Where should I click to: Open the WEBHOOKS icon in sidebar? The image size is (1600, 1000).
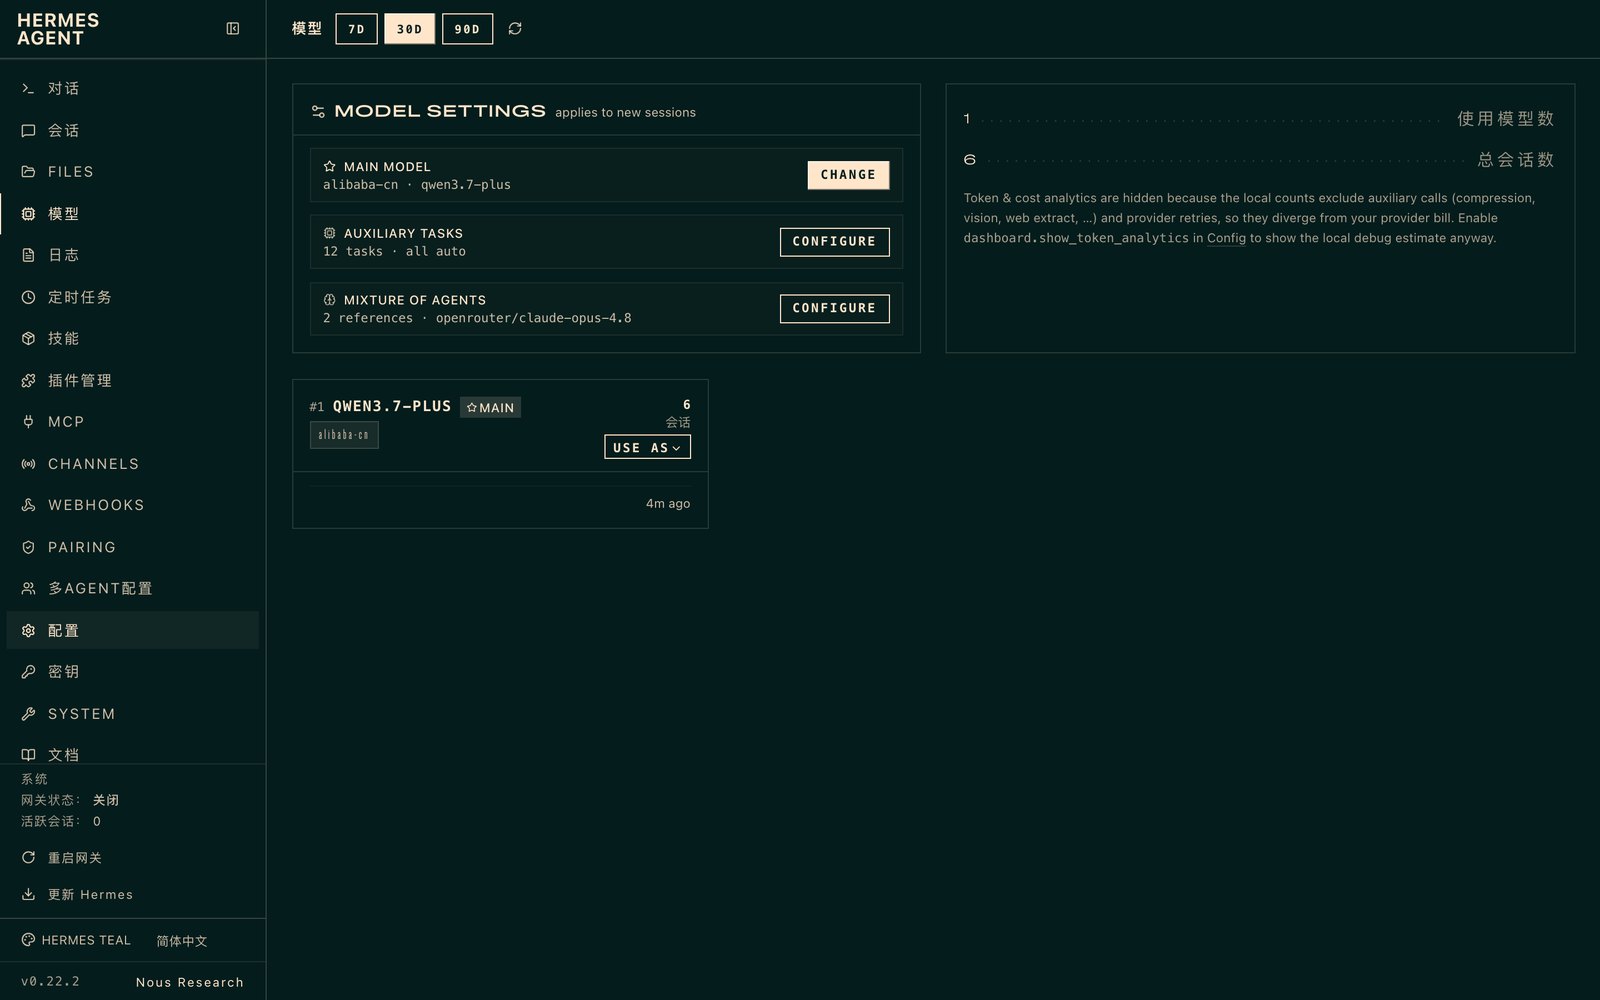[28, 505]
